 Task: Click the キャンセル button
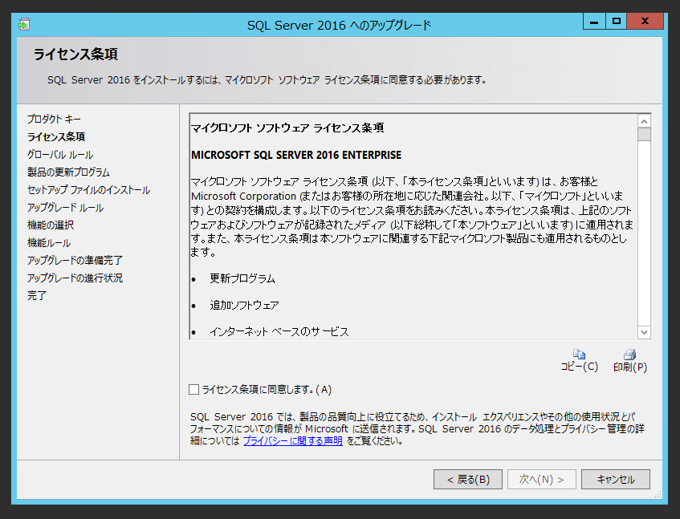click(x=615, y=479)
